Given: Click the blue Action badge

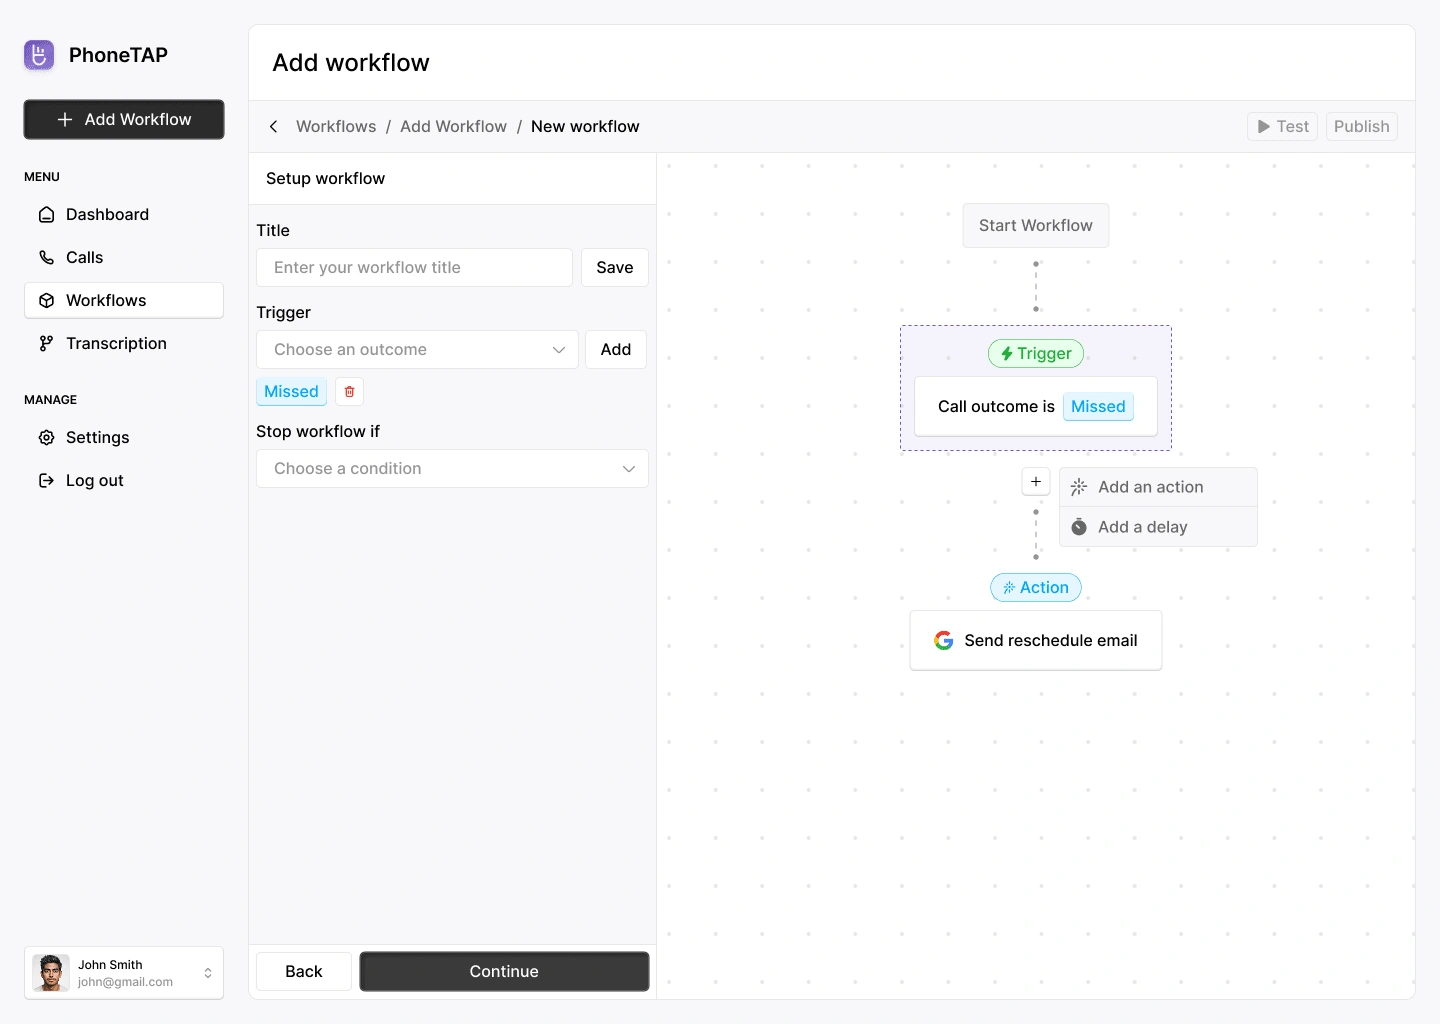Looking at the screenshot, I should click(1036, 588).
